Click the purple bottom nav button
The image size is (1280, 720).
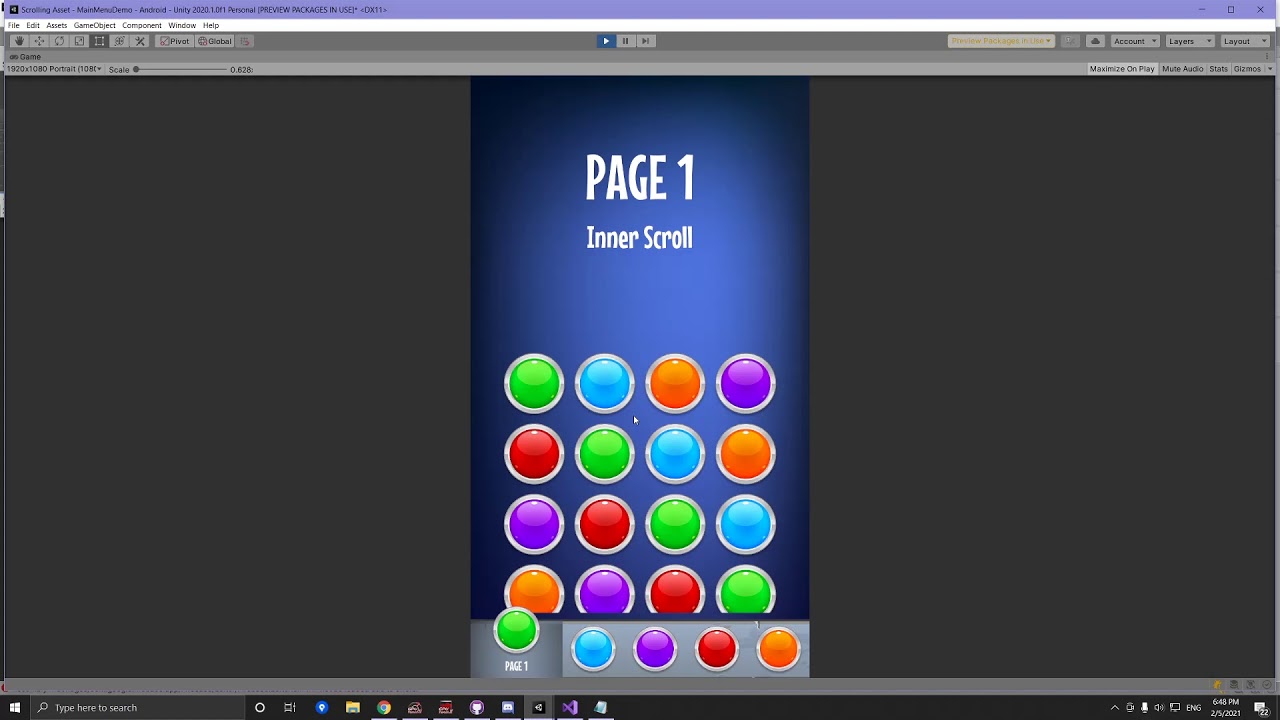coord(655,649)
